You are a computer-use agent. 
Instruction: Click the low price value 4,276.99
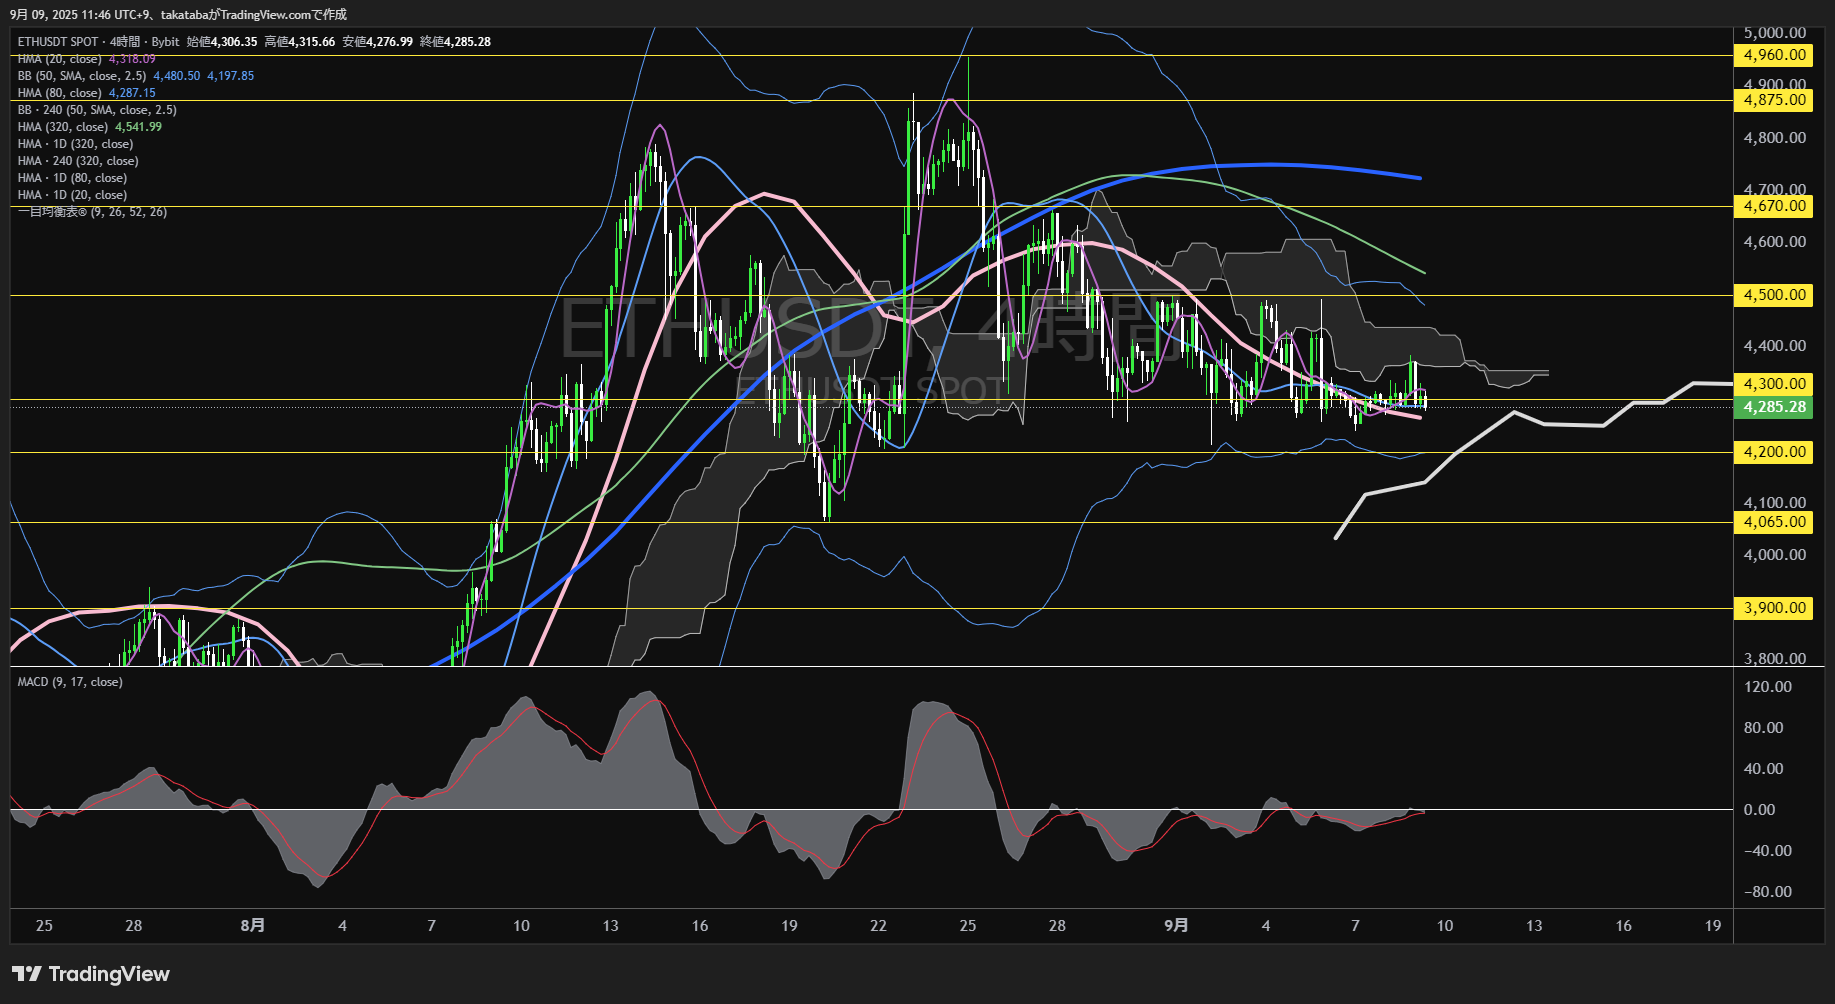(390, 42)
